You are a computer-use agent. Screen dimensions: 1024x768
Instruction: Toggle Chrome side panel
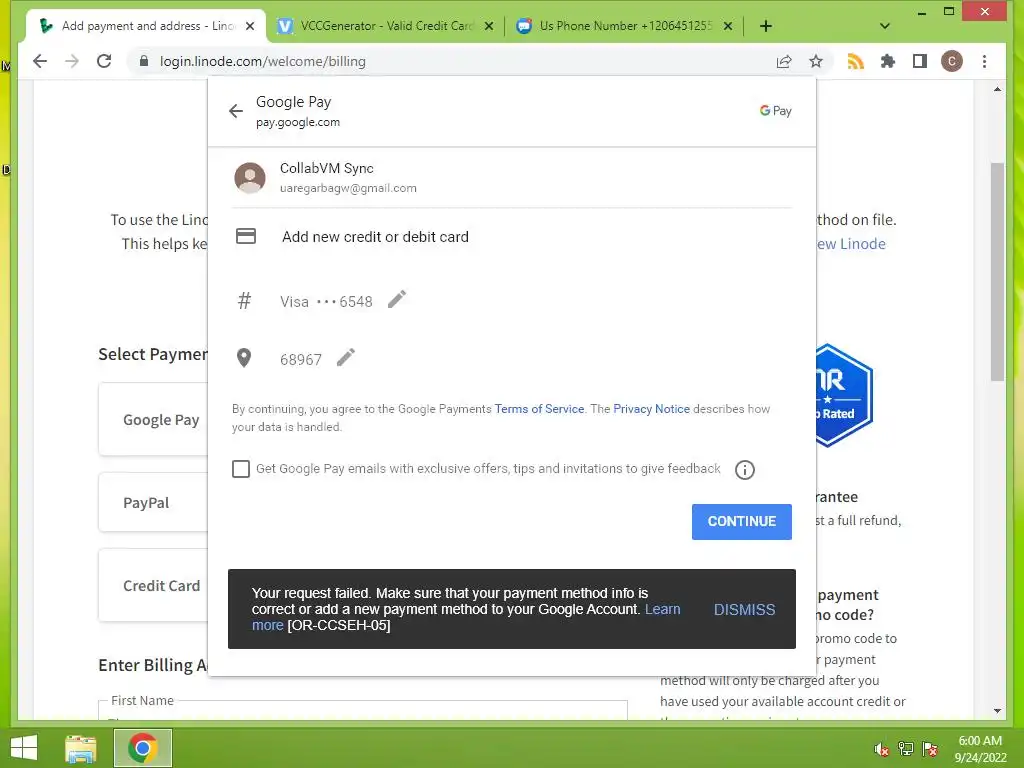click(x=920, y=61)
